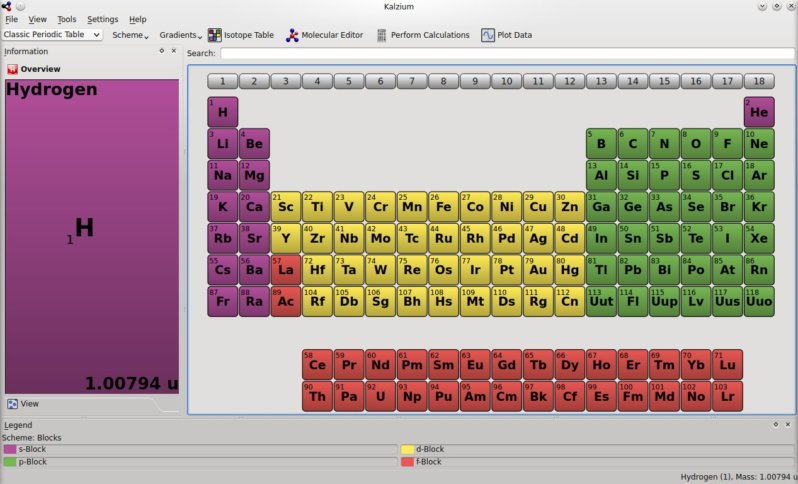
Task: Close the Legend panel
Action: click(x=788, y=424)
